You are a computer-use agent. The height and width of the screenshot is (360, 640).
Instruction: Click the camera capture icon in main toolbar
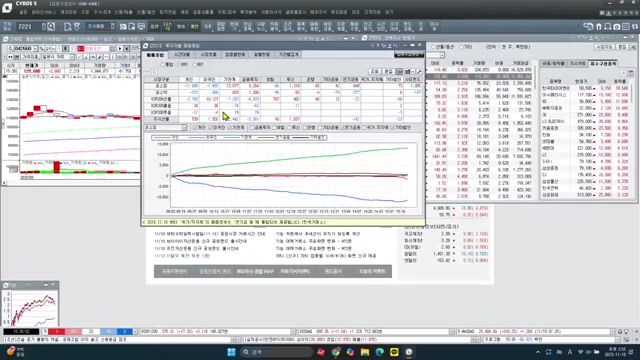[x=123, y=27]
